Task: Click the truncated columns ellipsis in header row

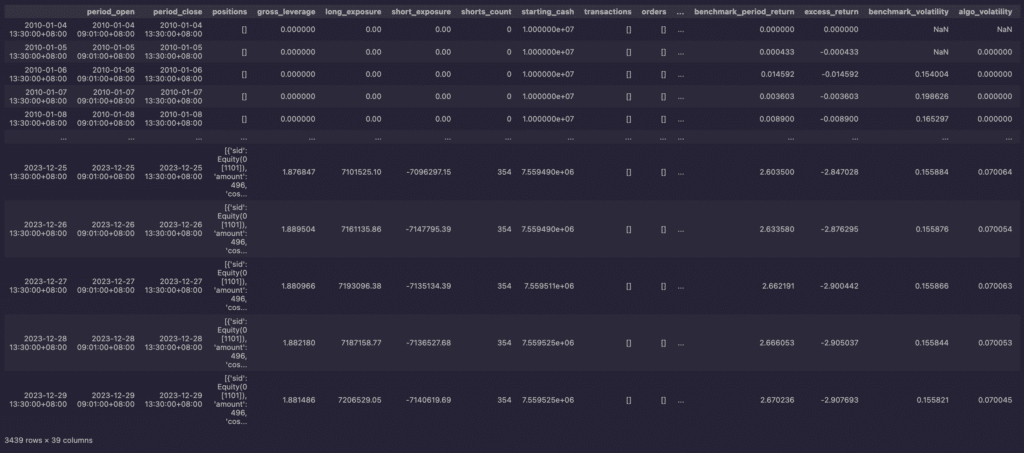Action: tap(681, 11)
